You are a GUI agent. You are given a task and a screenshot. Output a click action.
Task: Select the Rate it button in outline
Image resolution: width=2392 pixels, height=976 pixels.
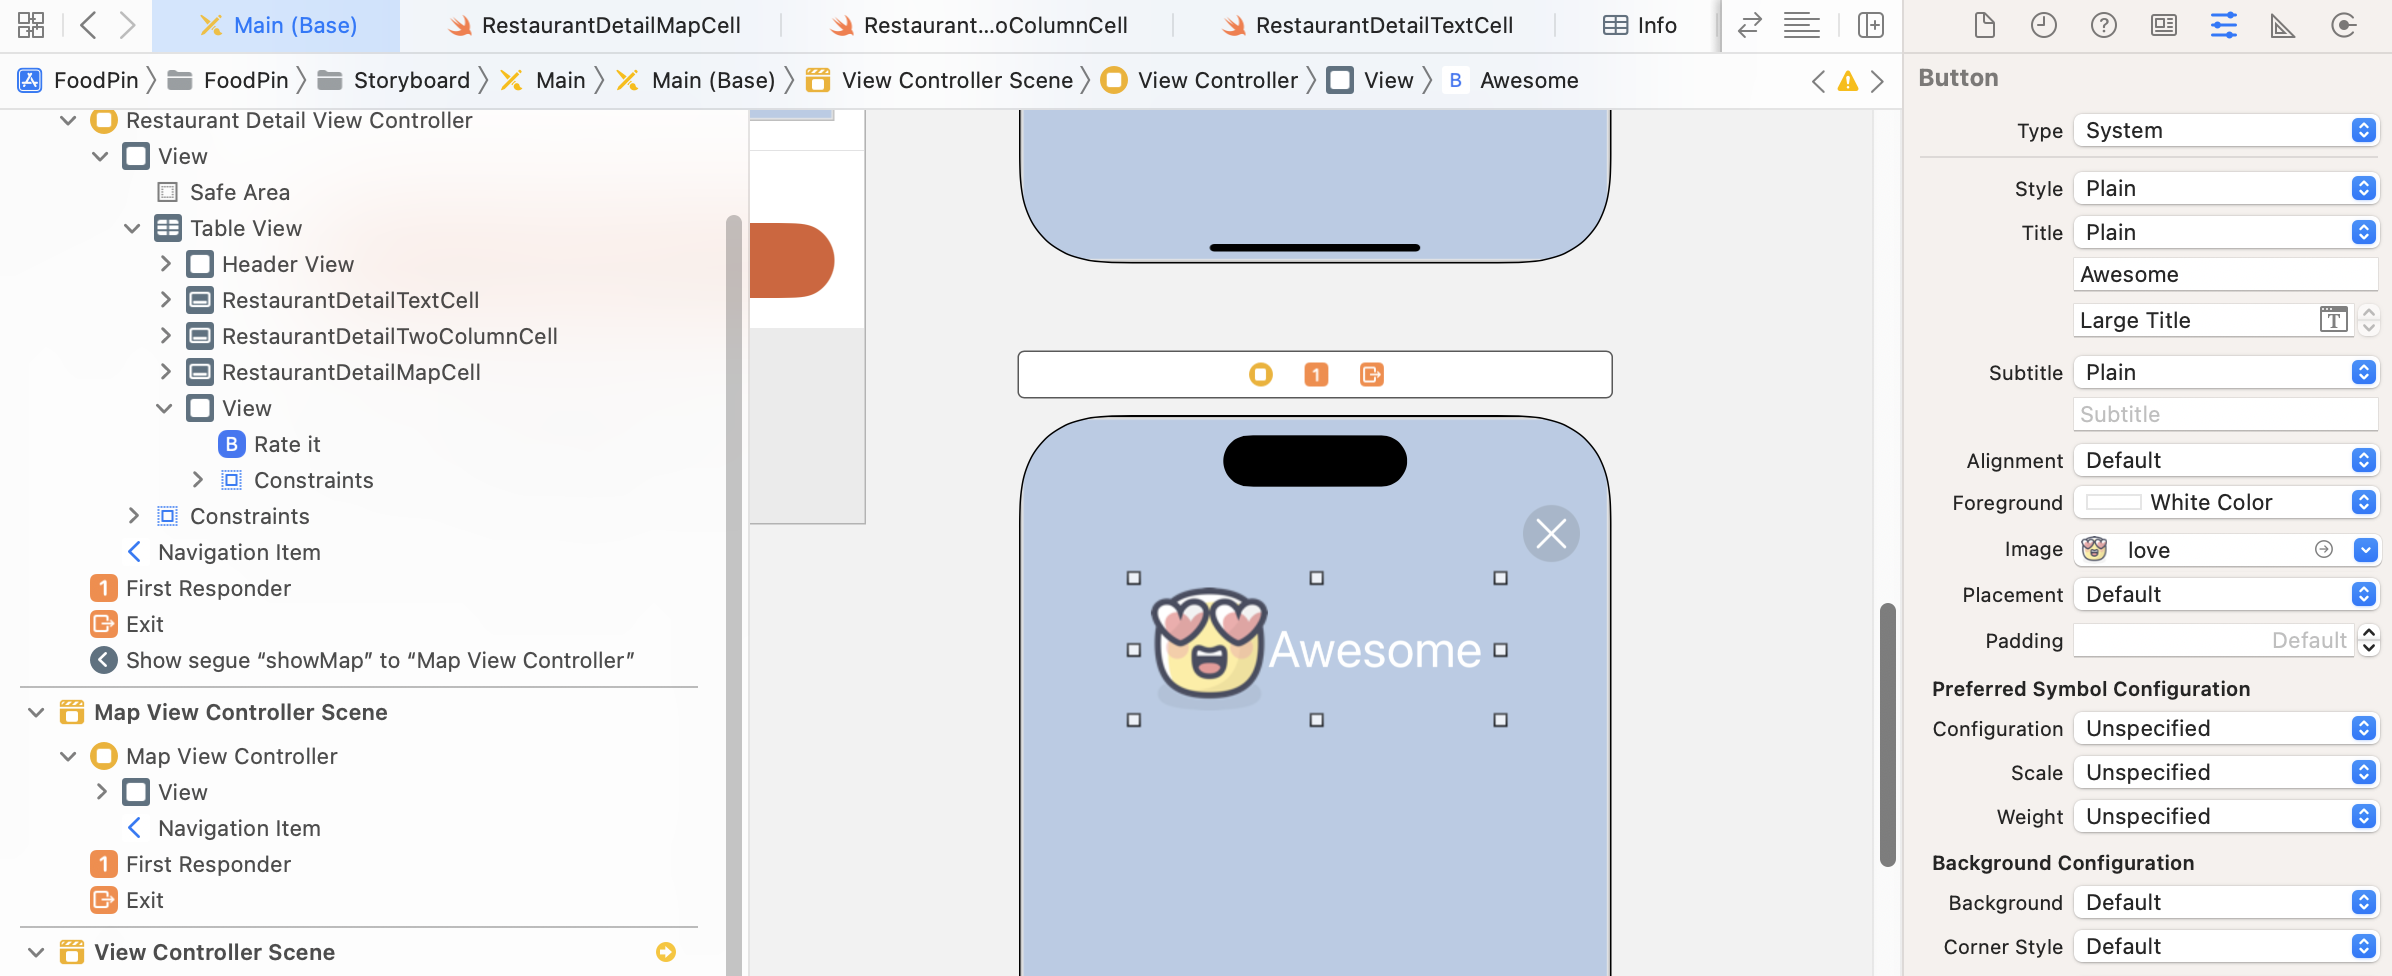(x=286, y=445)
